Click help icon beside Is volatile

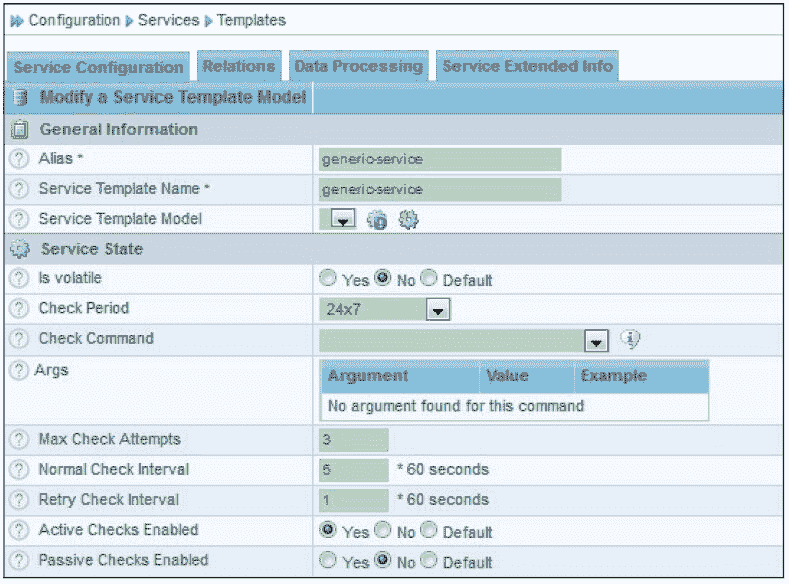pos(18,279)
